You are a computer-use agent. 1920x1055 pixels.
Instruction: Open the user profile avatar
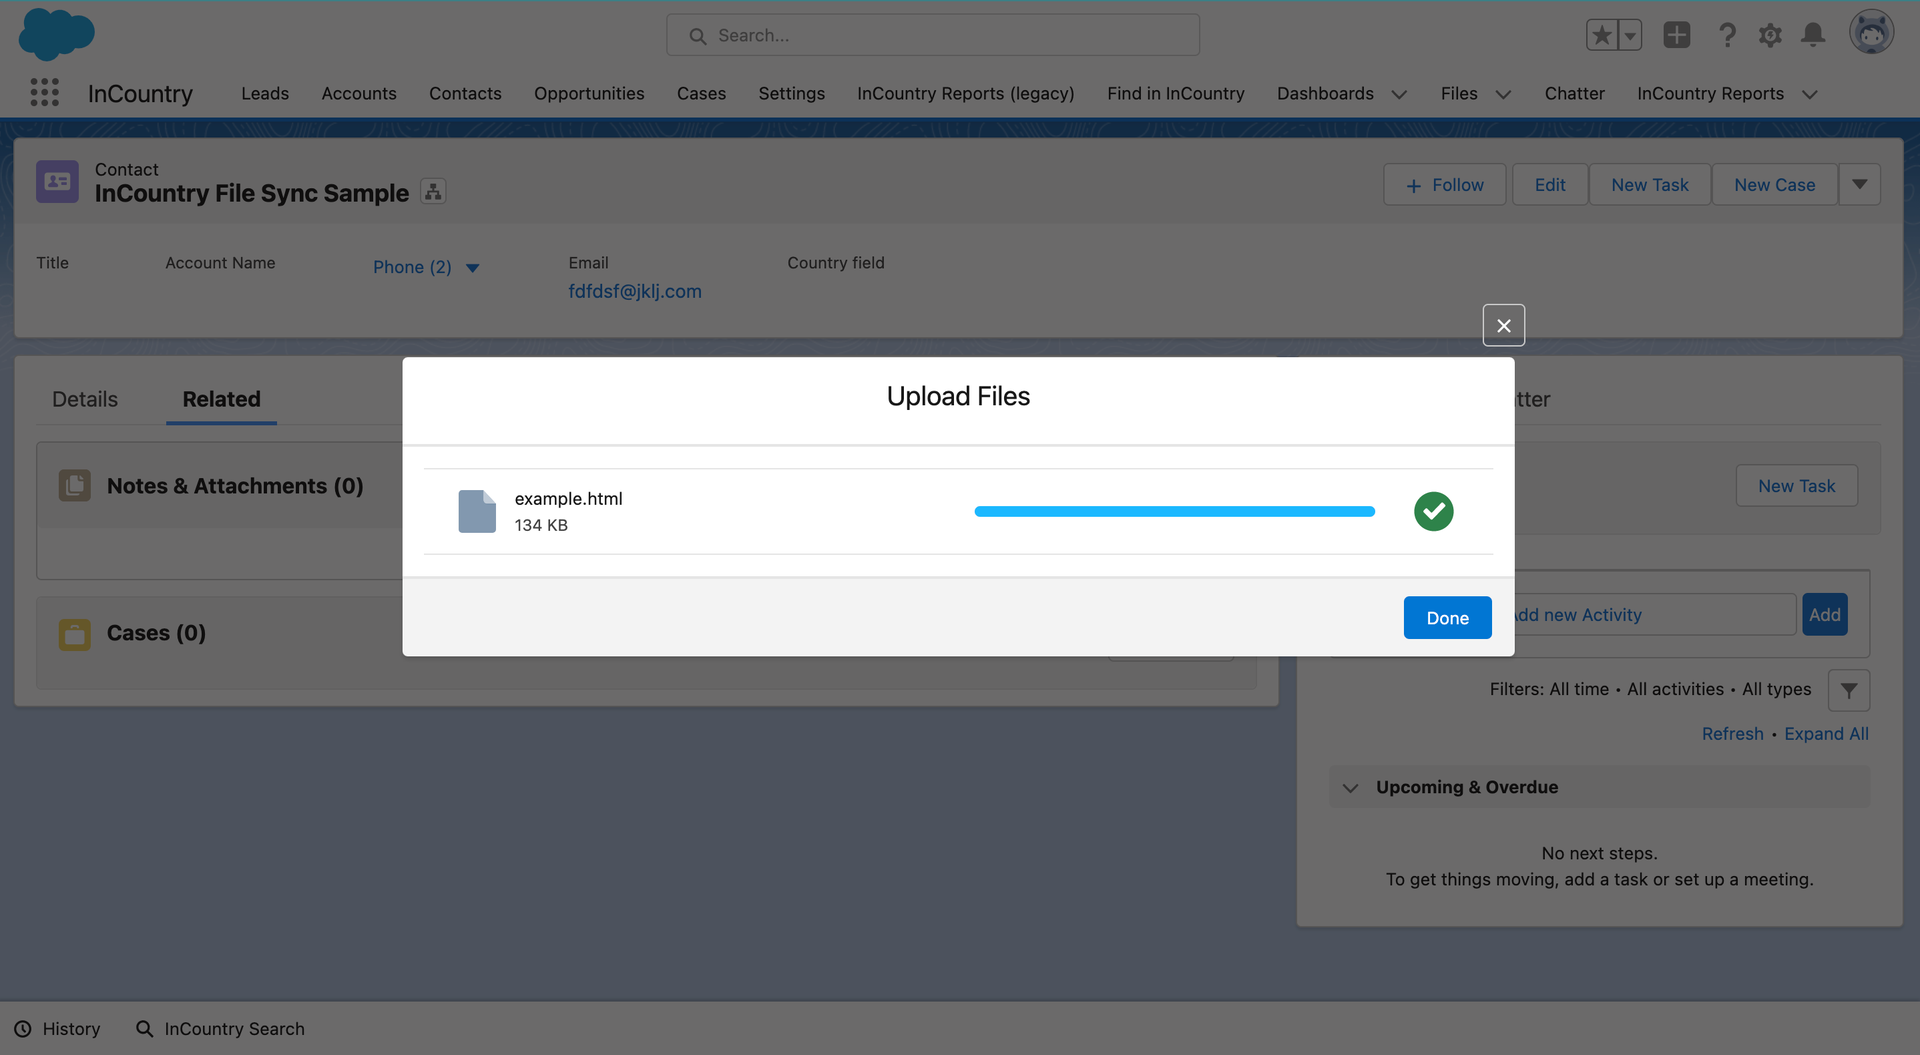coord(1871,33)
